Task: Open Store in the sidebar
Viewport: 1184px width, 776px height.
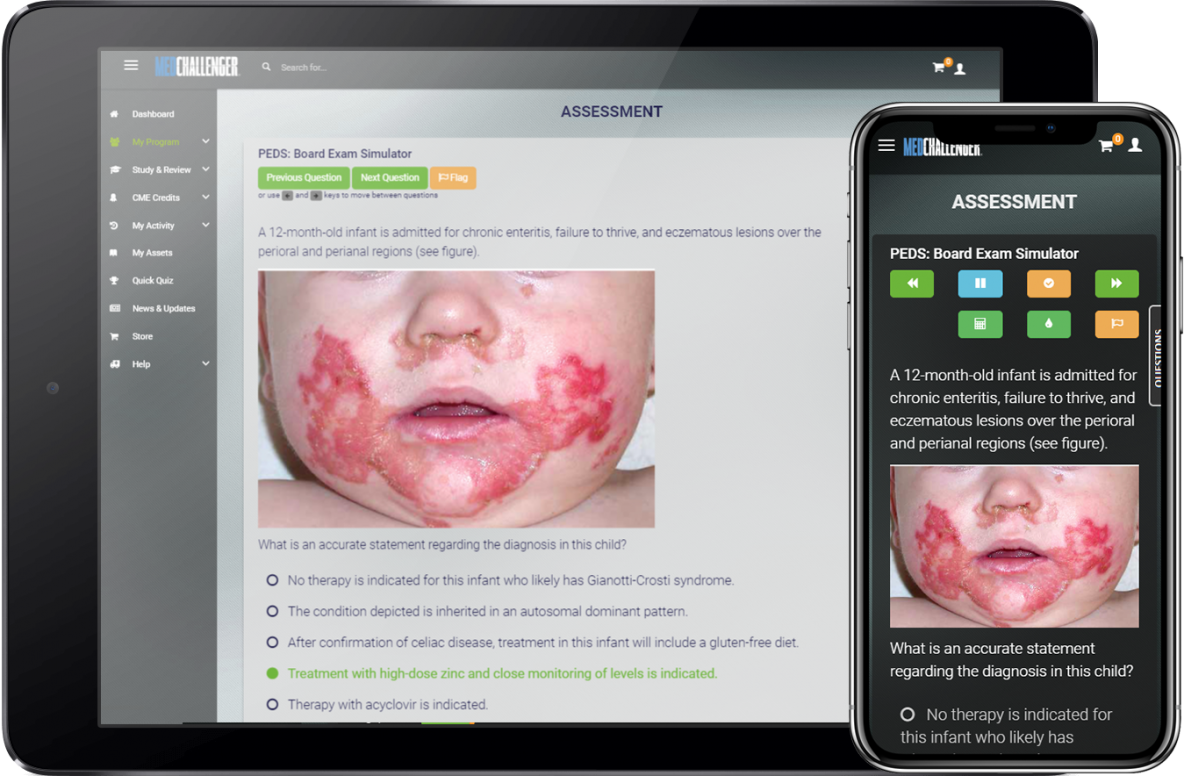Action: pyautogui.click(x=142, y=337)
